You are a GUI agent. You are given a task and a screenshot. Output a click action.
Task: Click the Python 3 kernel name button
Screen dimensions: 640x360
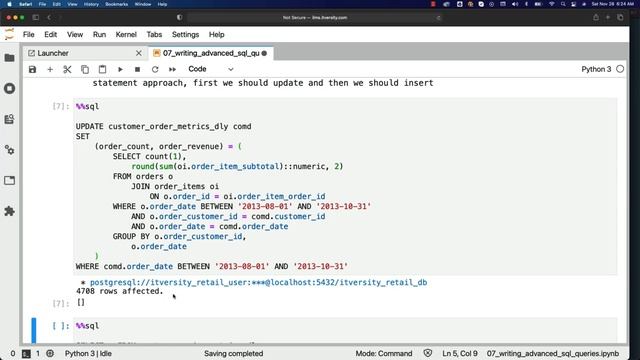[x=596, y=69]
